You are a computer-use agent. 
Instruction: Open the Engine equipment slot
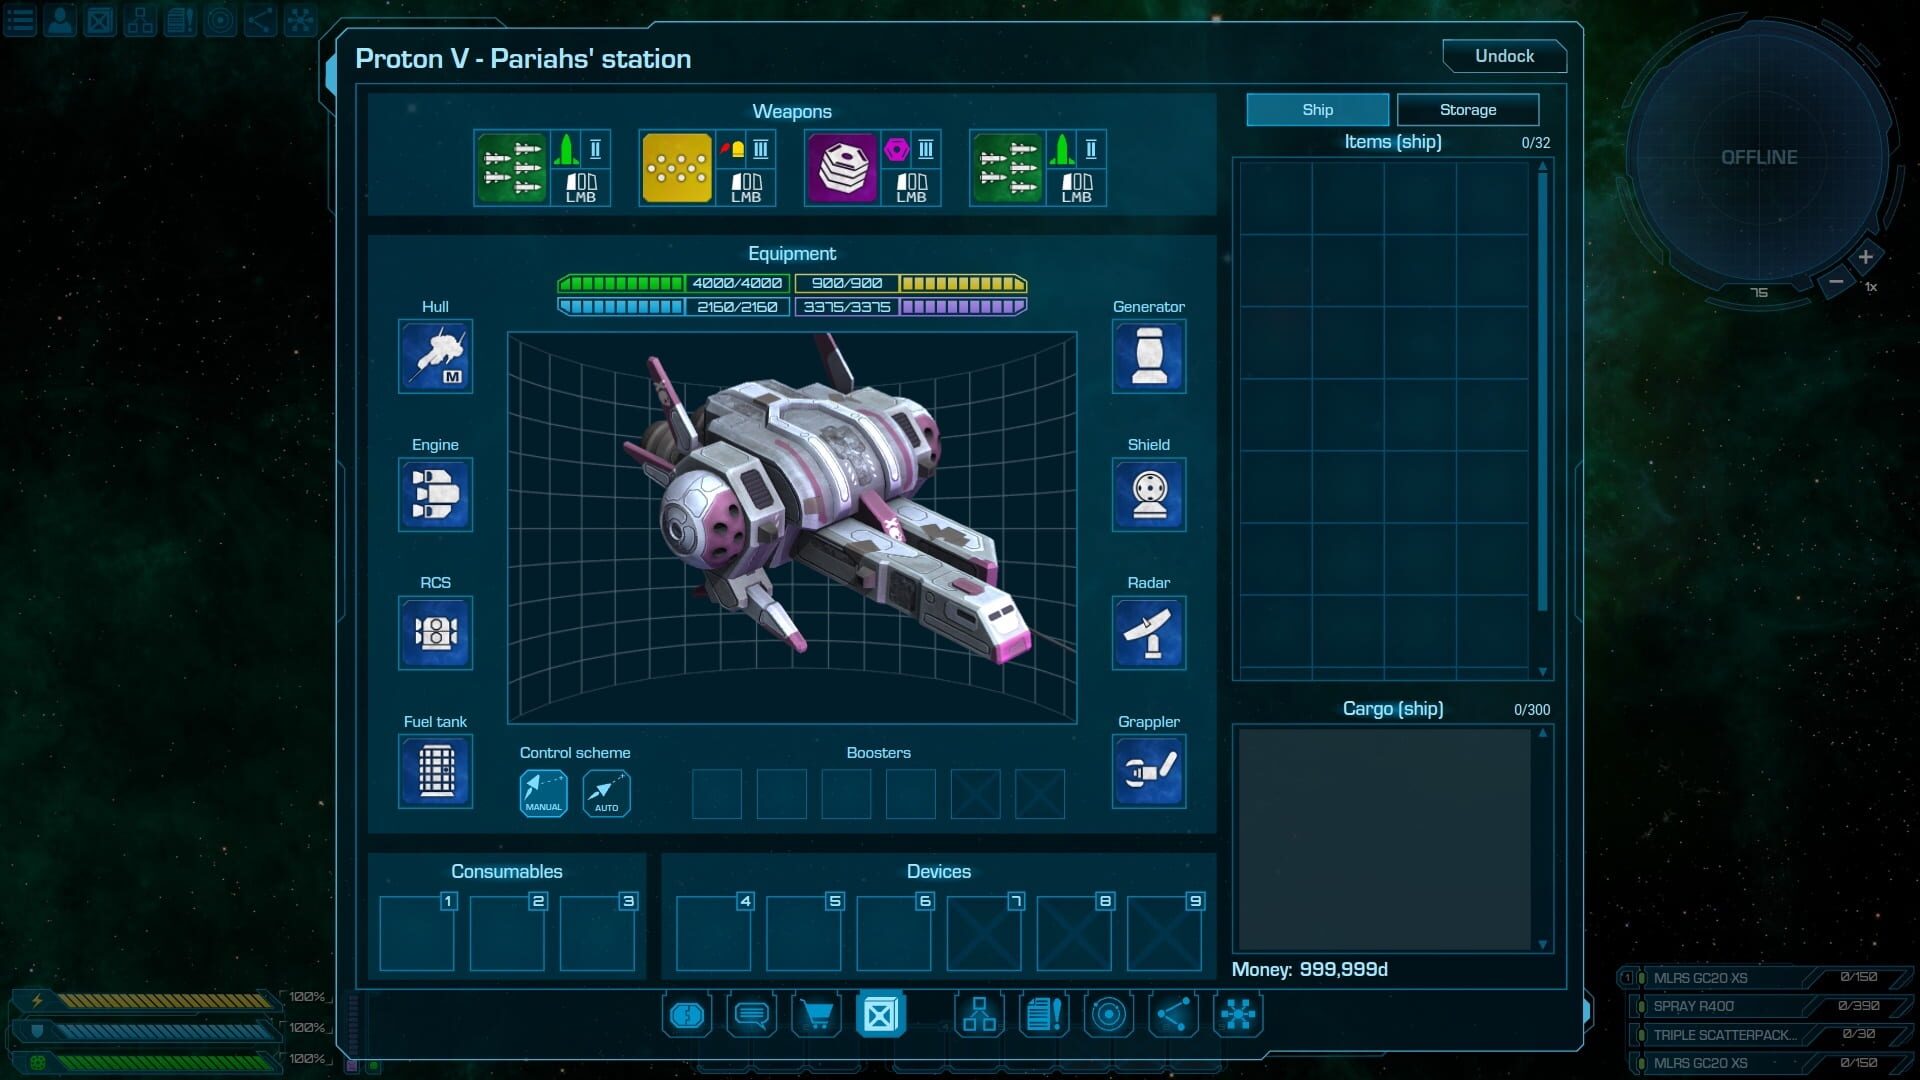(435, 495)
